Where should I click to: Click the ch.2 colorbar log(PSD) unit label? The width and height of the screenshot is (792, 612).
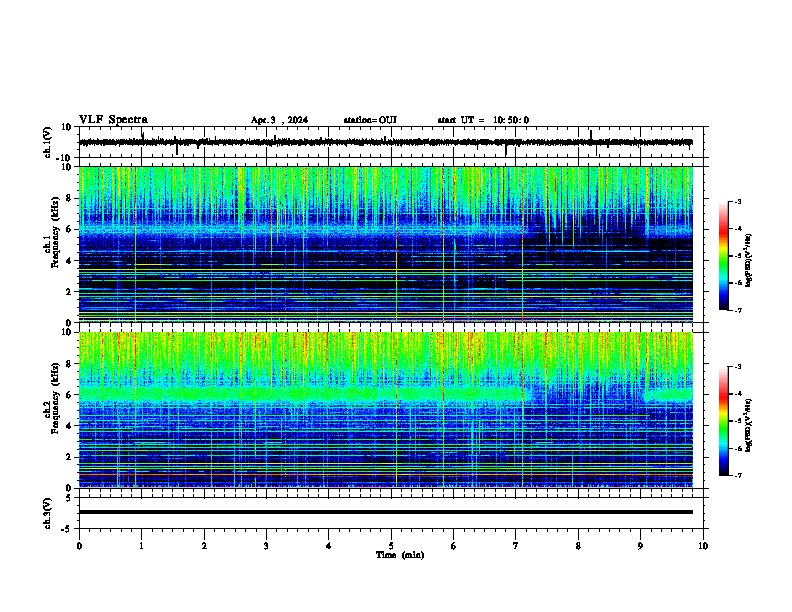(x=749, y=425)
